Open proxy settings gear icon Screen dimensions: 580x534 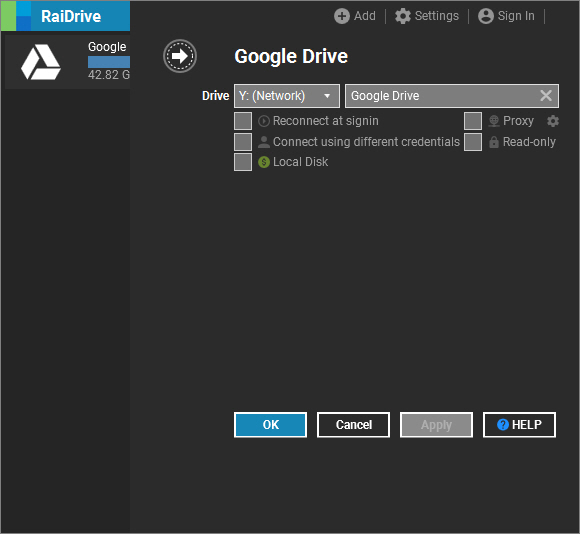[x=553, y=121]
